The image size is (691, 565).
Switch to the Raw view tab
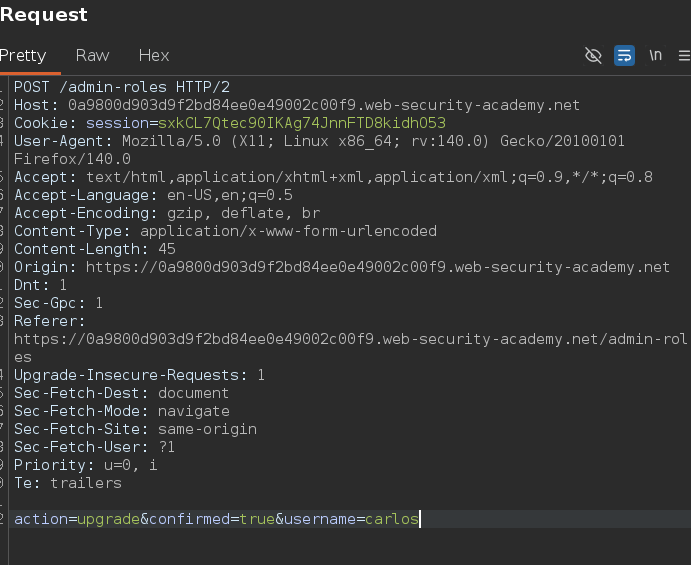click(x=93, y=56)
